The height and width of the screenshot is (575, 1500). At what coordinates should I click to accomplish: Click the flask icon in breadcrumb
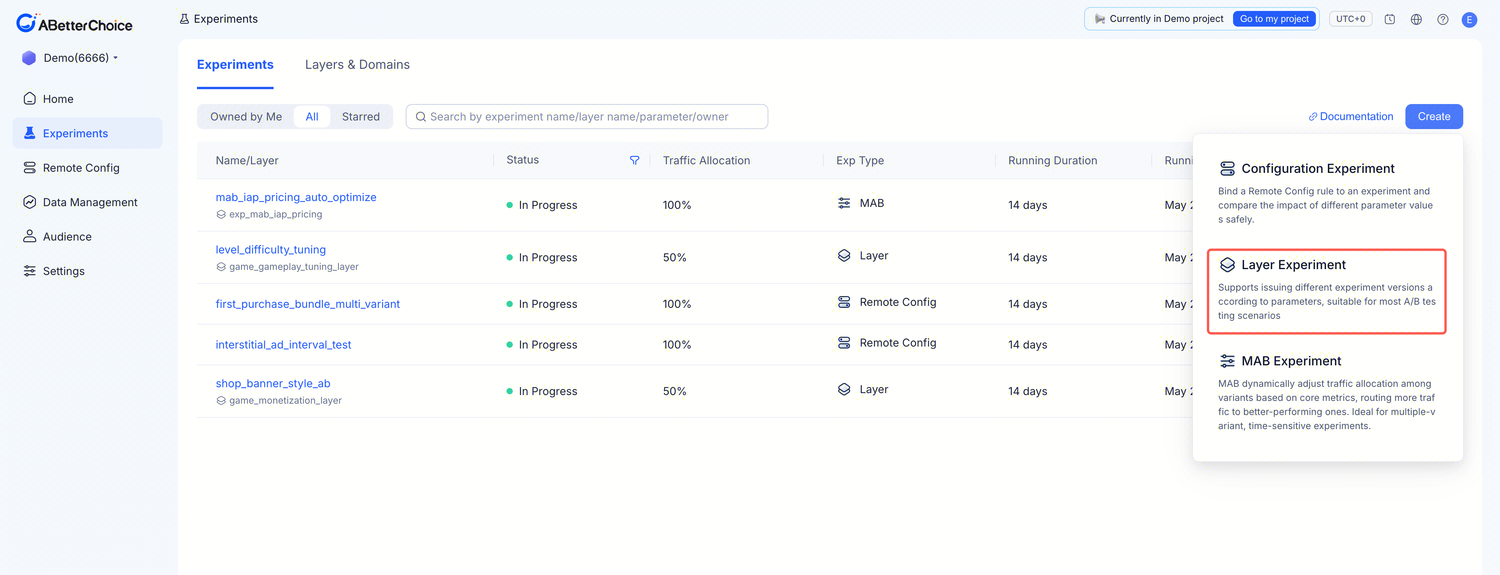click(x=184, y=19)
